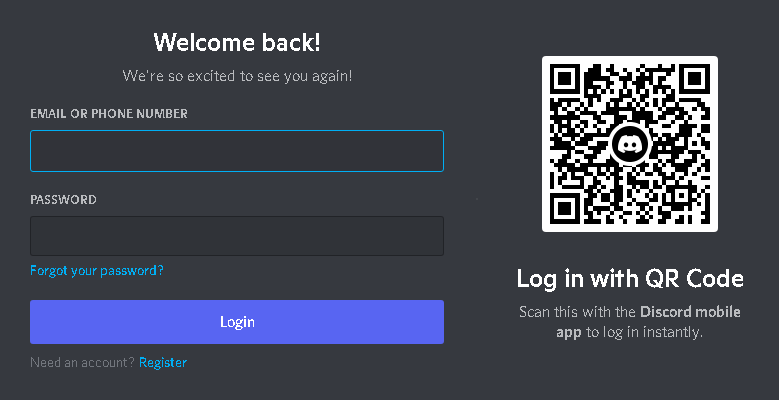
Task: Click the bold Discord mobile text
Action: 690,312
